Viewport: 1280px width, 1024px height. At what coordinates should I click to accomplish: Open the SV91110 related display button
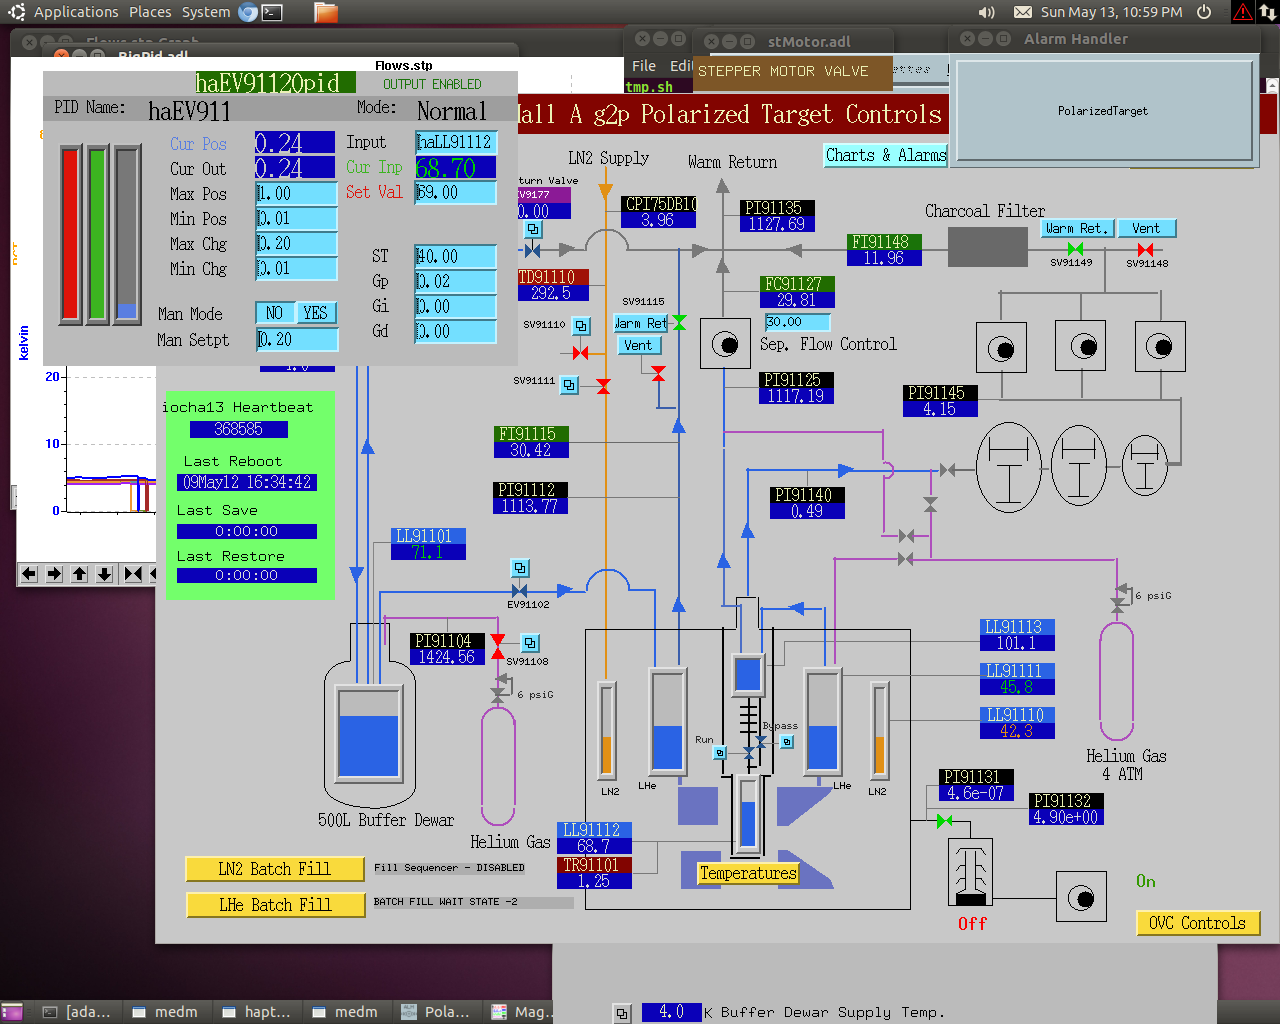click(x=581, y=326)
